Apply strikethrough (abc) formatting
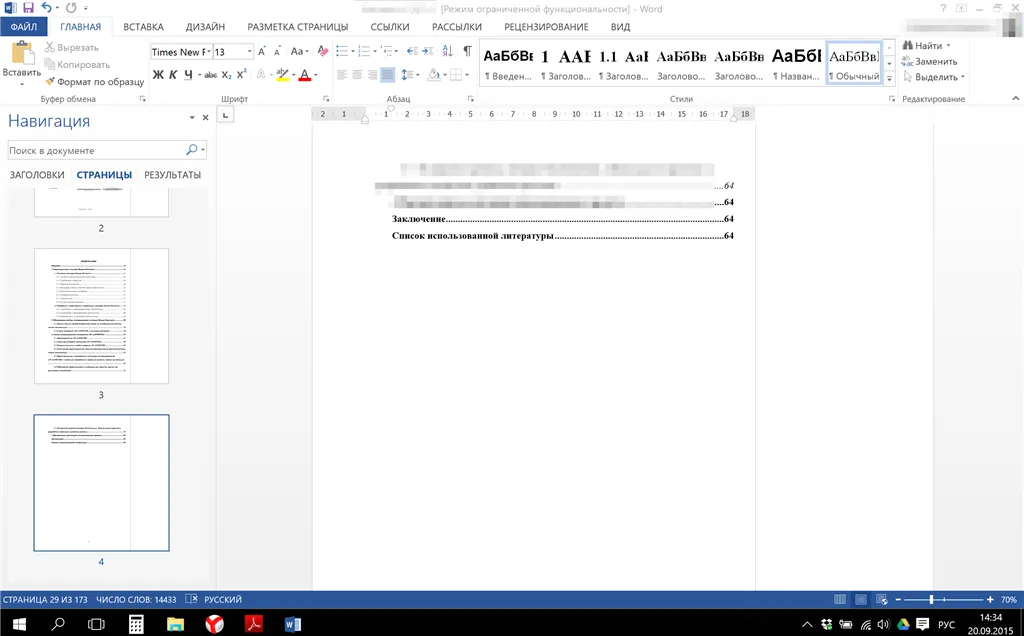Screen dimensions: 1024x636 tap(210, 75)
